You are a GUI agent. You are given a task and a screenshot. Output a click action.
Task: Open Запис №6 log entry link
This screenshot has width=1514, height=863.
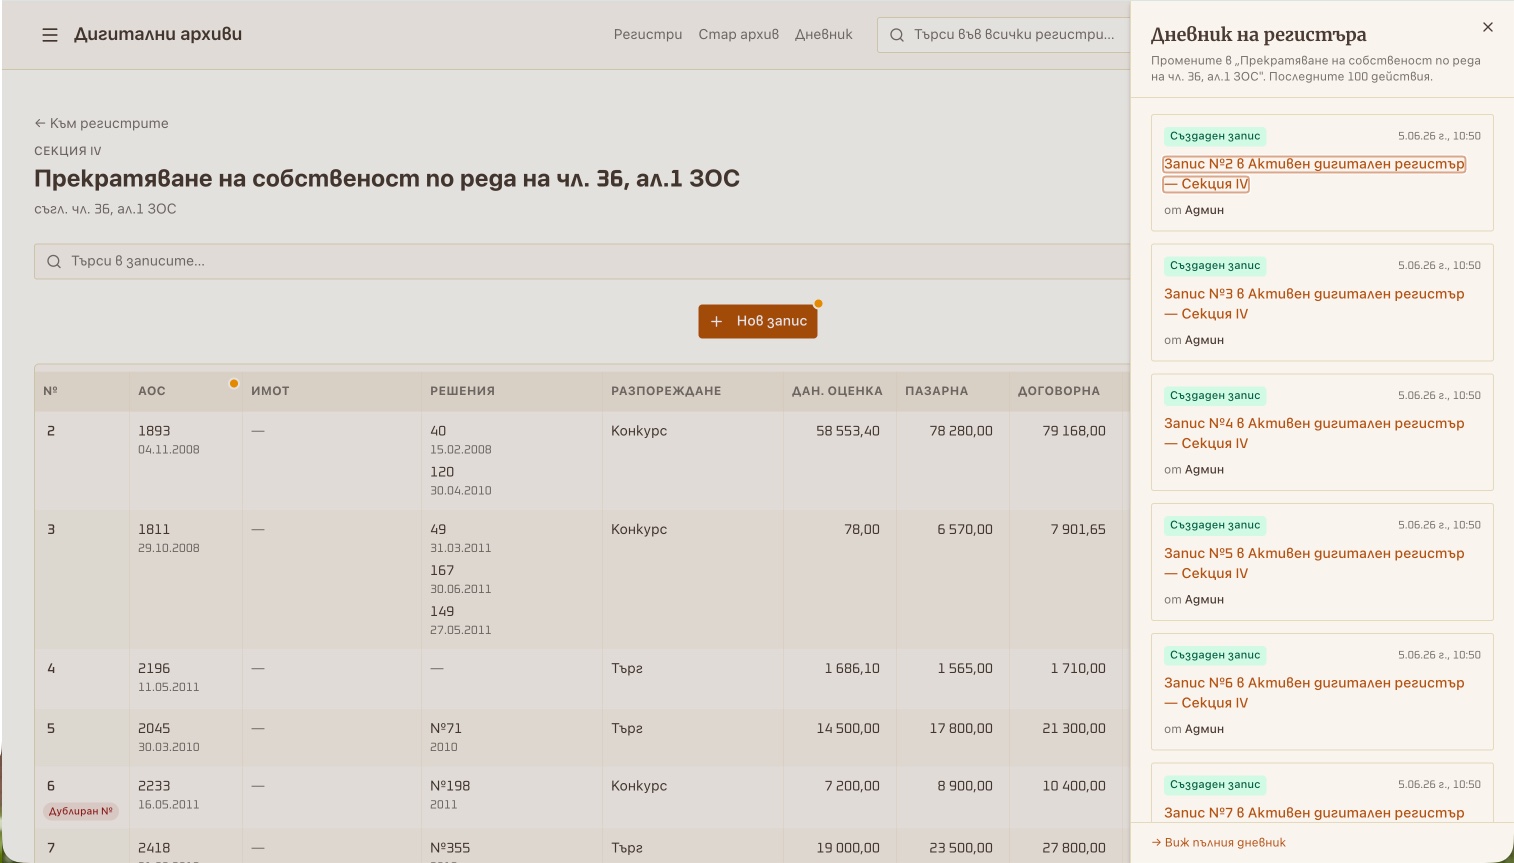1314,693
